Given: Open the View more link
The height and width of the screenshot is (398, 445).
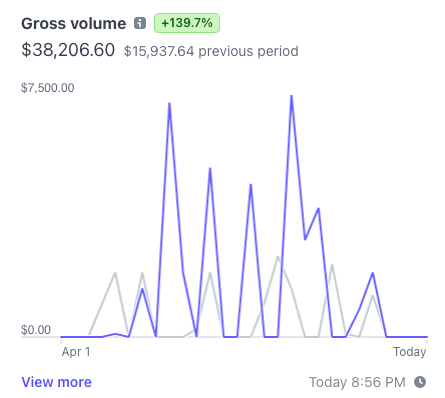Looking at the screenshot, I should pos(56,382).
